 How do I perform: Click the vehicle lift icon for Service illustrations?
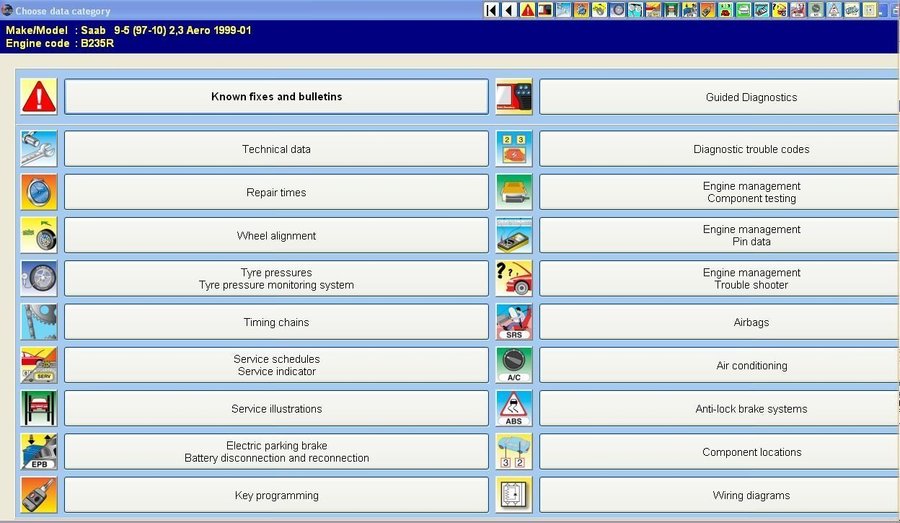[x=39, y=409]
